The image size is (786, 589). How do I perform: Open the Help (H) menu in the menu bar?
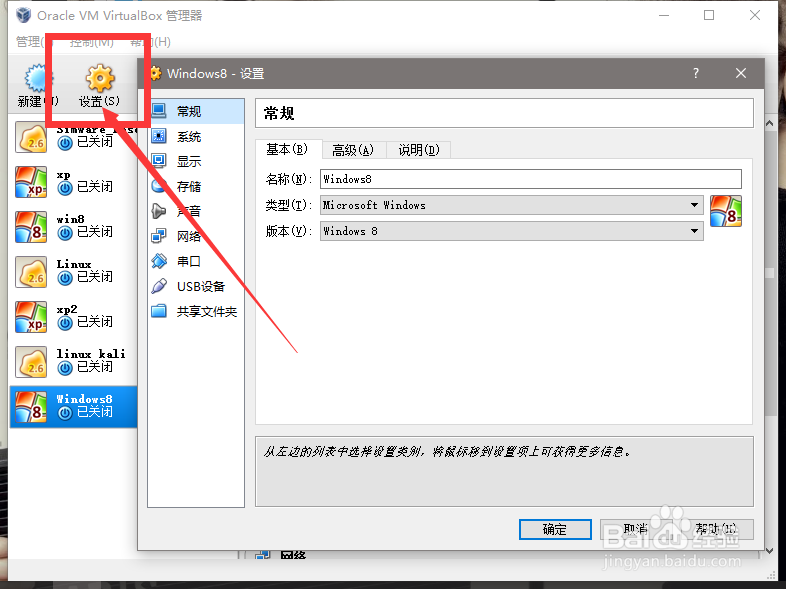click(x=150, y=42)
